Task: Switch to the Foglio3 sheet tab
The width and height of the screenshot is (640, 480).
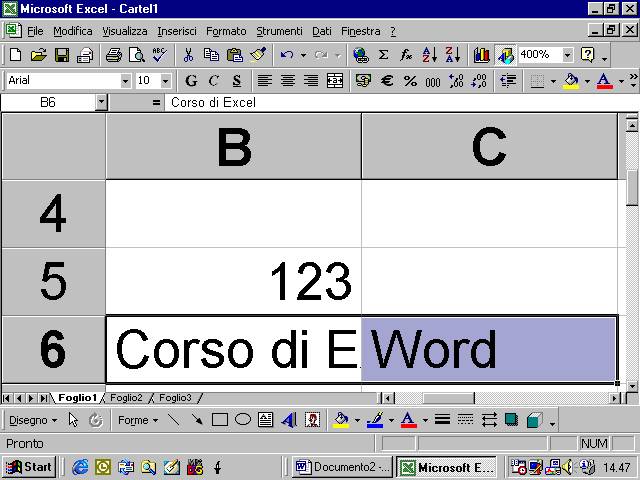Action: (x=175, y=398)
